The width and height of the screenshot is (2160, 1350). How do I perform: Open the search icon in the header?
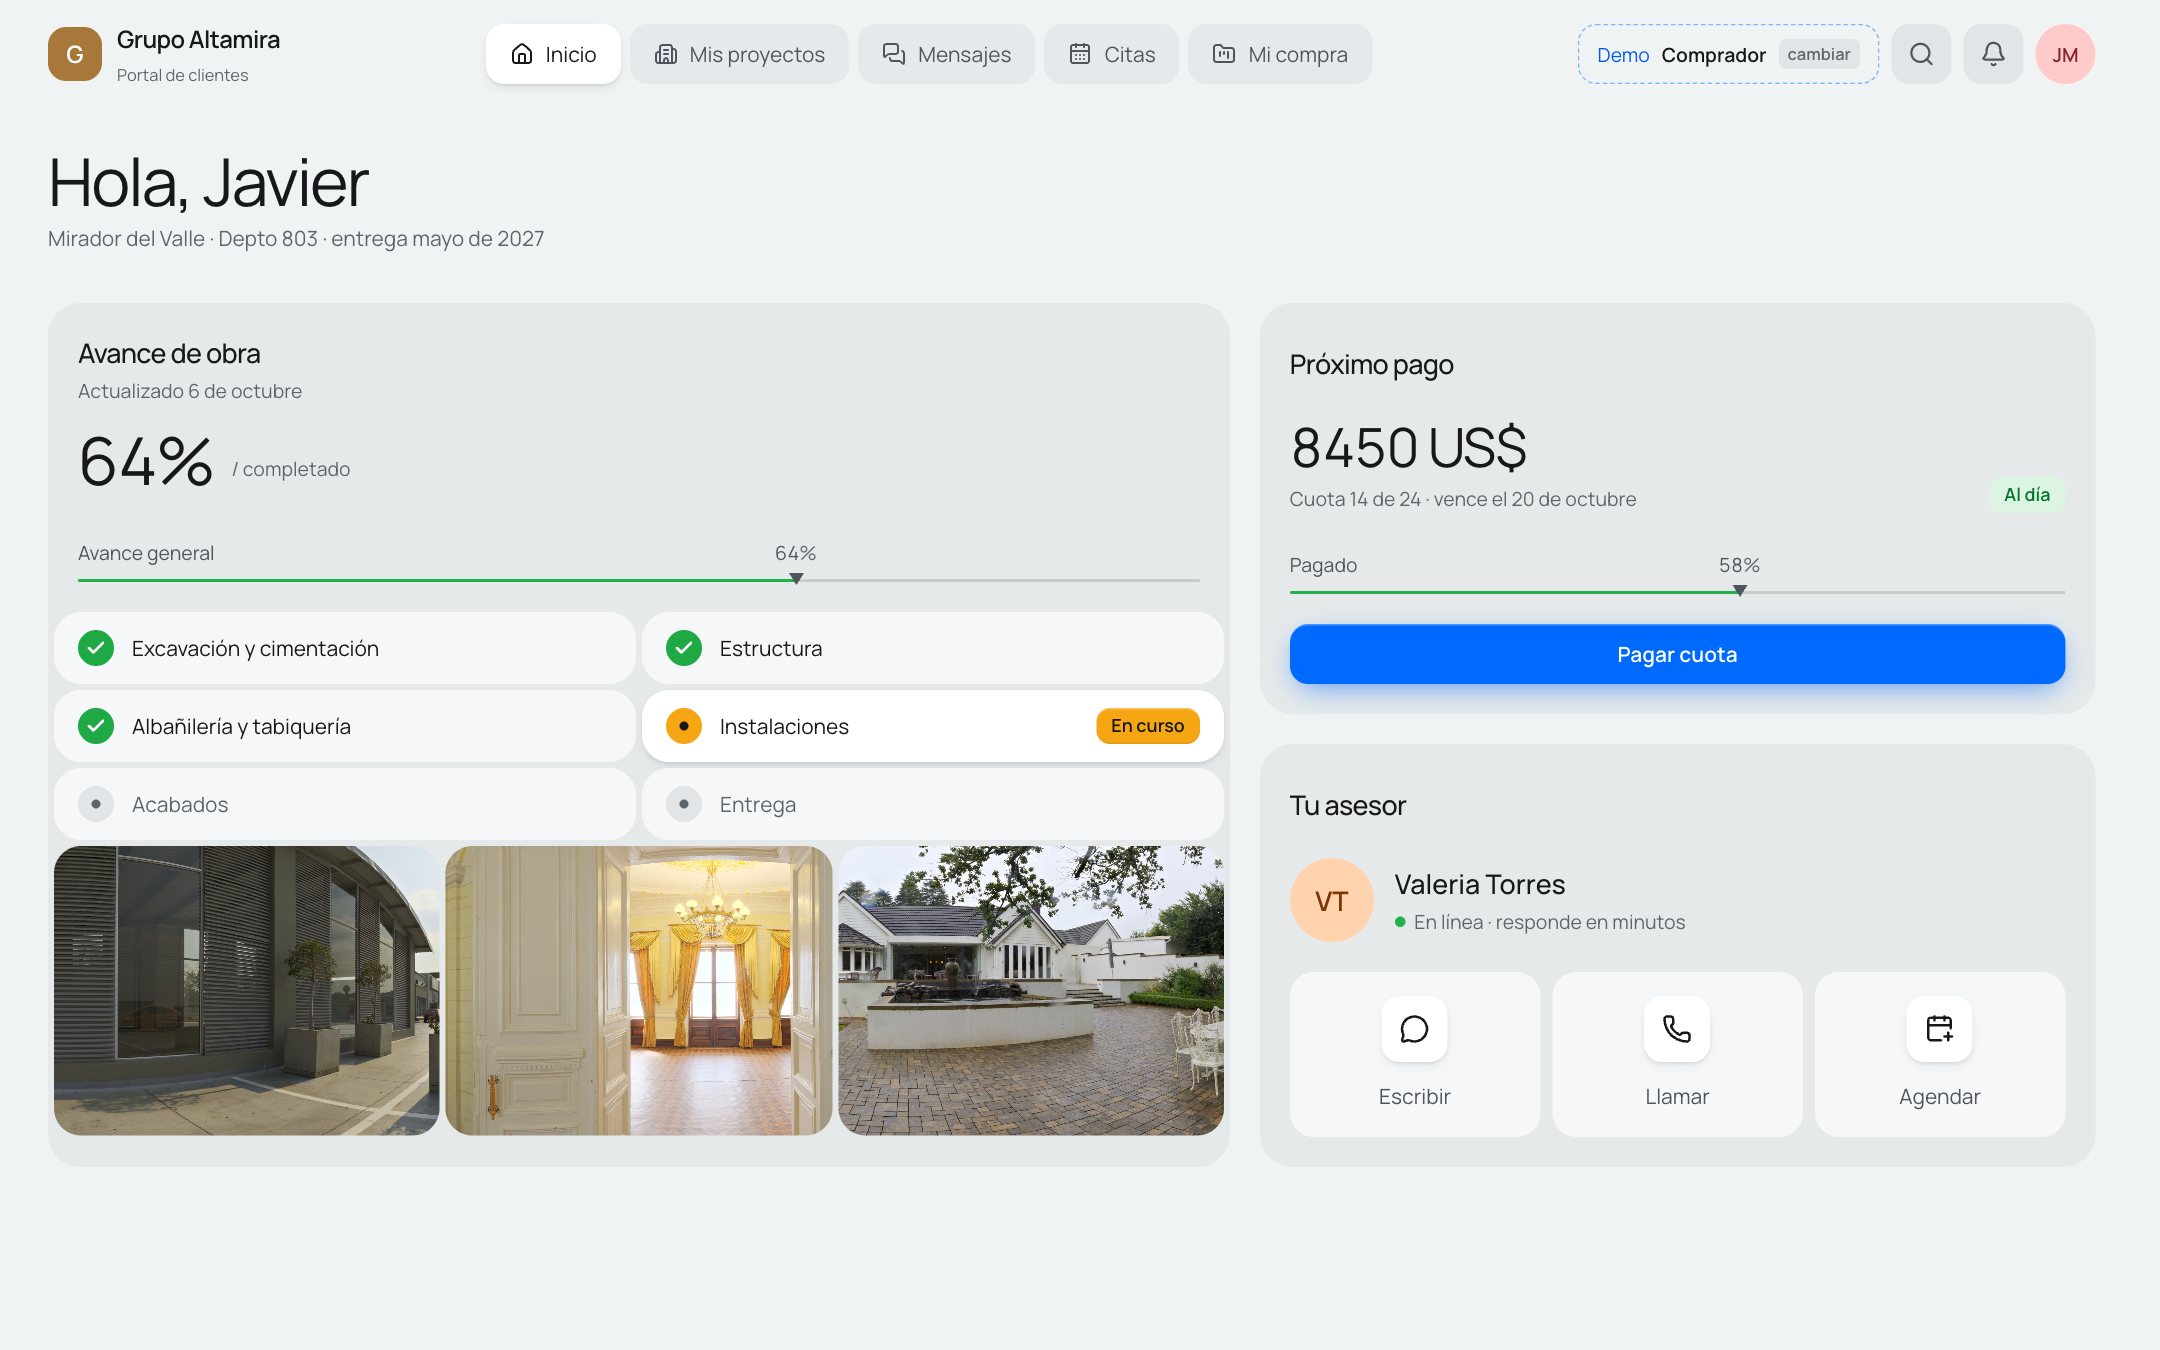(x=1921, y=54)
